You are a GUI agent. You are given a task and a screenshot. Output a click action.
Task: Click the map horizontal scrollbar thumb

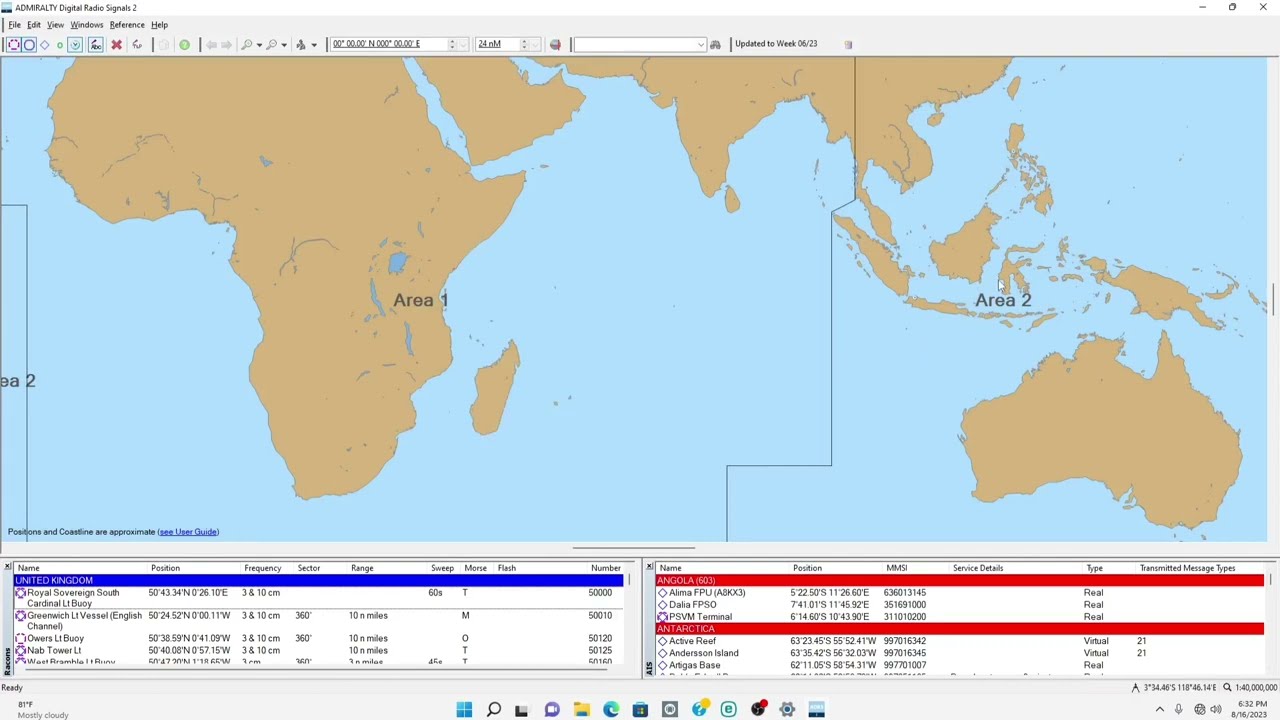(634, 548)
